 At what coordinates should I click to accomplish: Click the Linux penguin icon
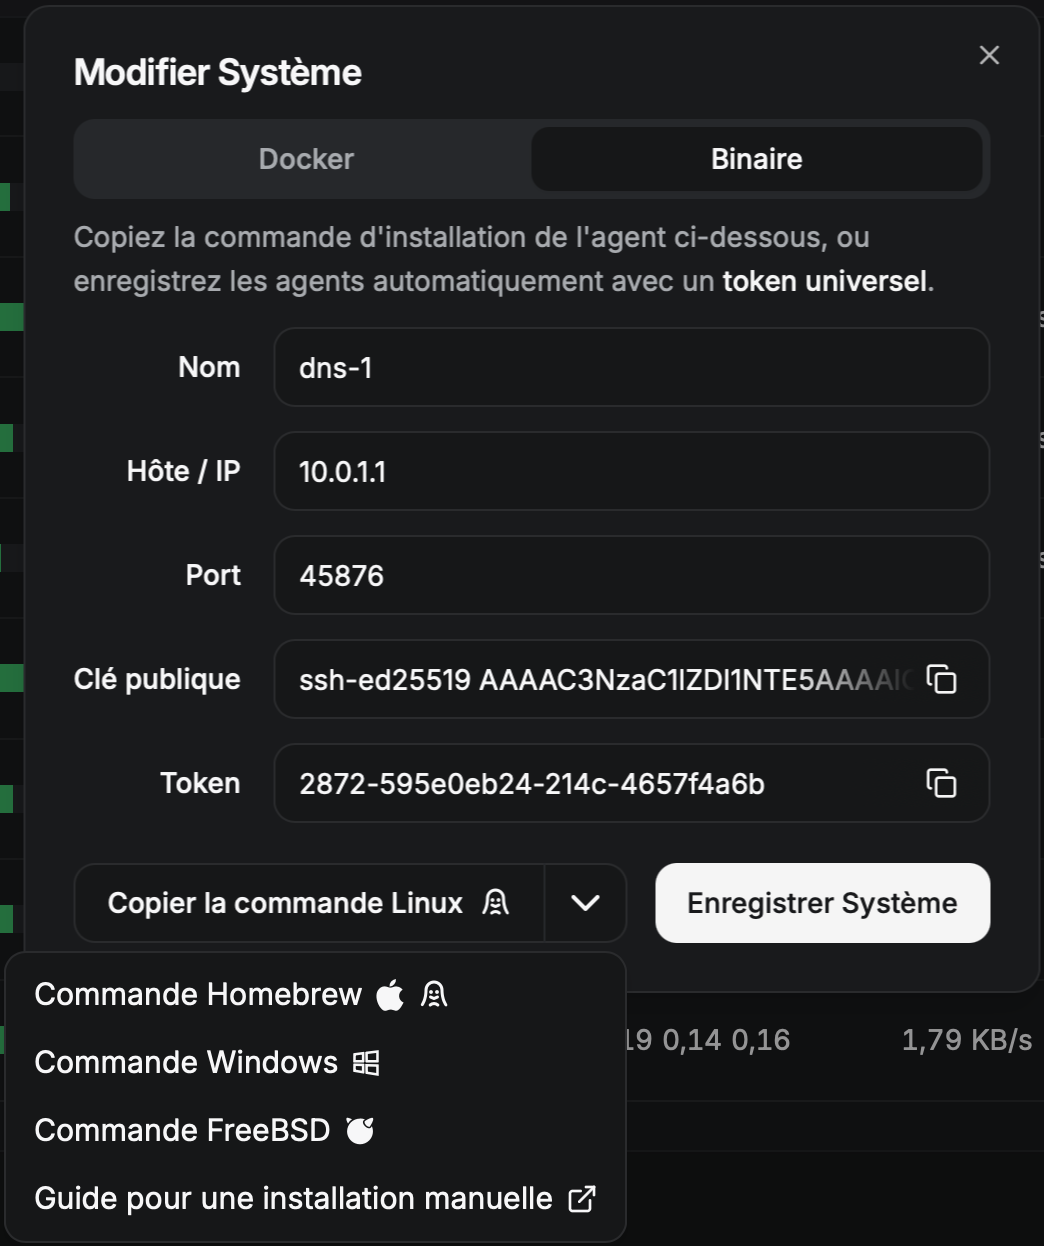[x=495, y=903]
